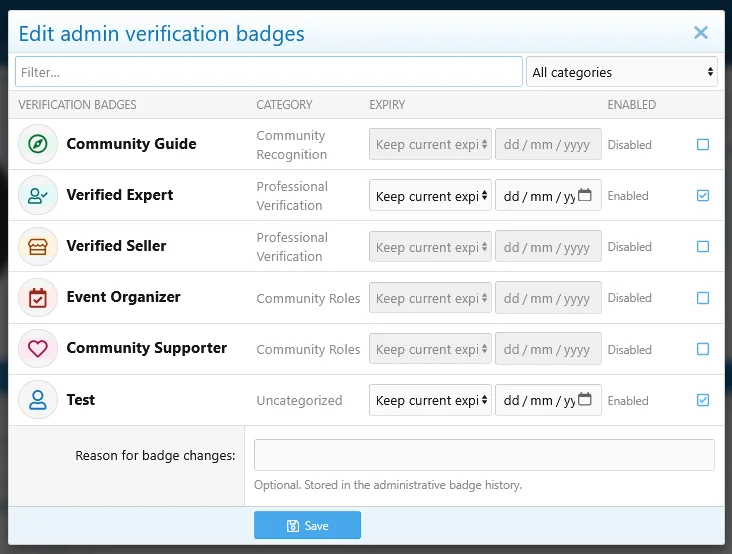Click the Verified Expert badge name
This screenshot has height=554, width=732.
(x=120, y=195)
